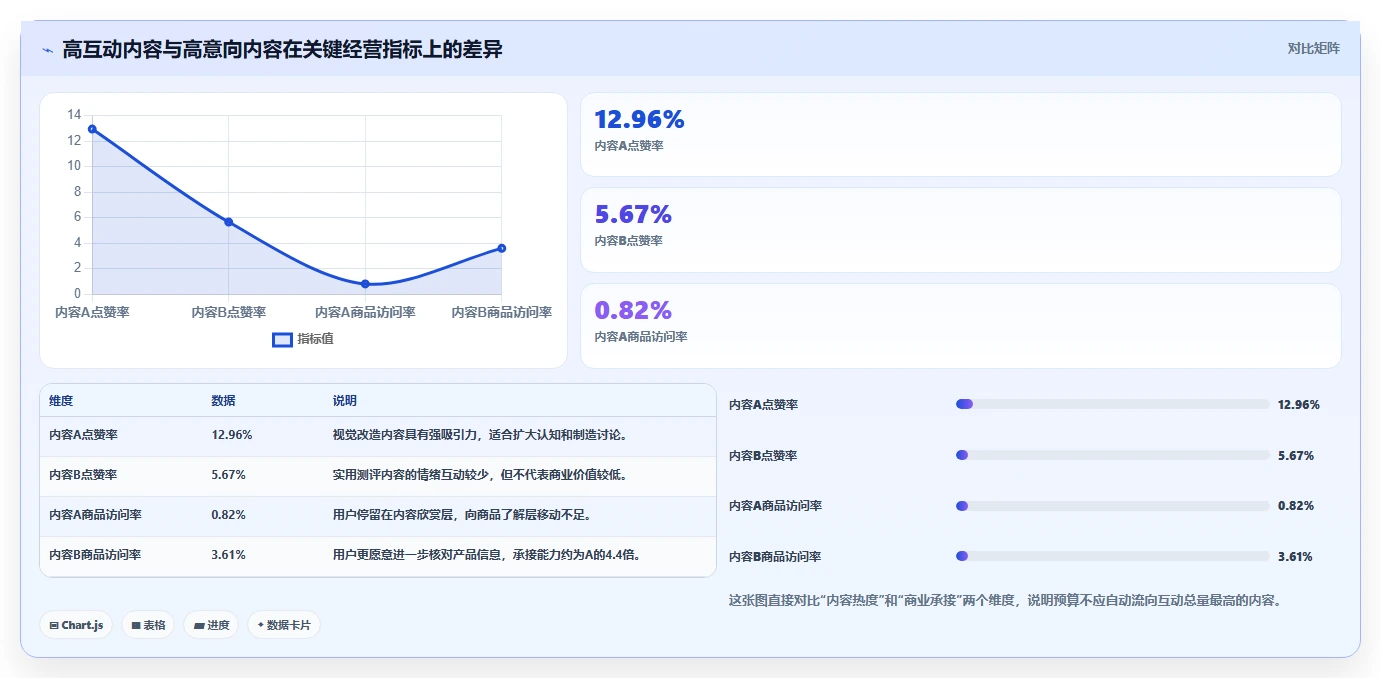Click the 0.82% stat card
1381x678 pixels.
[x=960, y=326]
